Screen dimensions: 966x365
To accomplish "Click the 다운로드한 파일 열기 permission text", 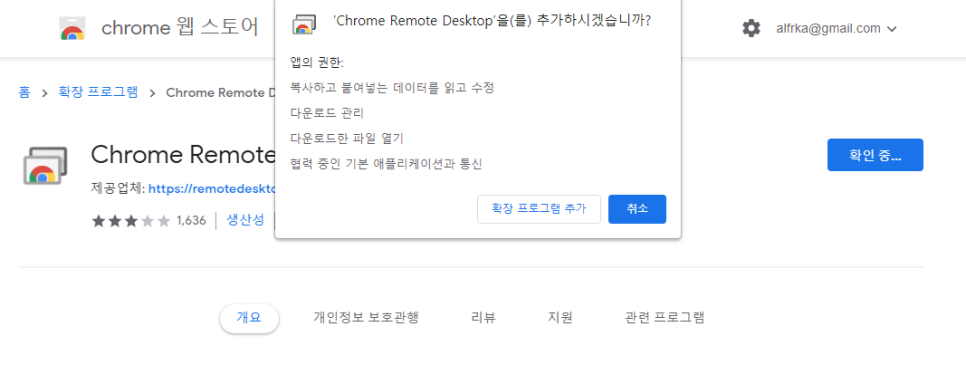I will coord(347,138).
